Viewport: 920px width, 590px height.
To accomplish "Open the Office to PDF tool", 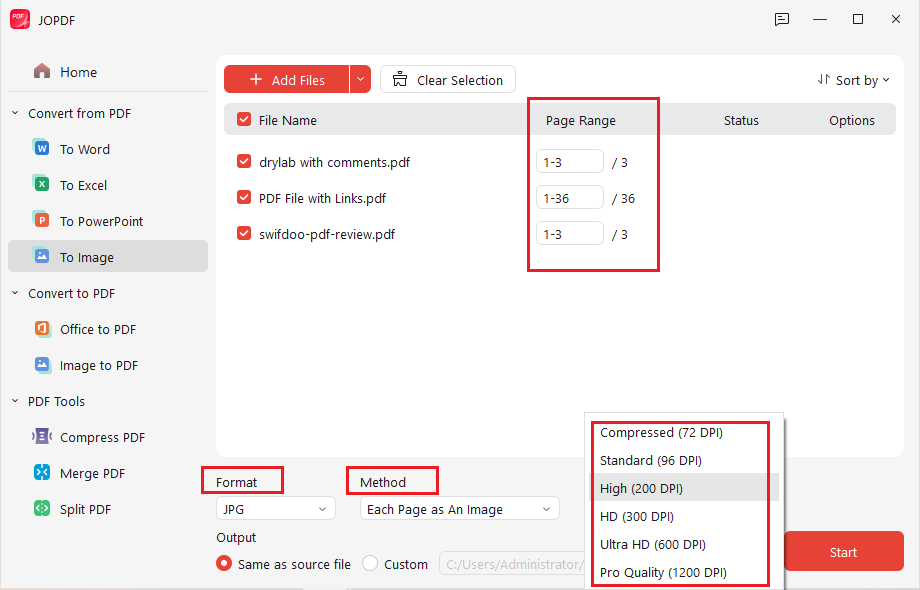I will (108, 329).
